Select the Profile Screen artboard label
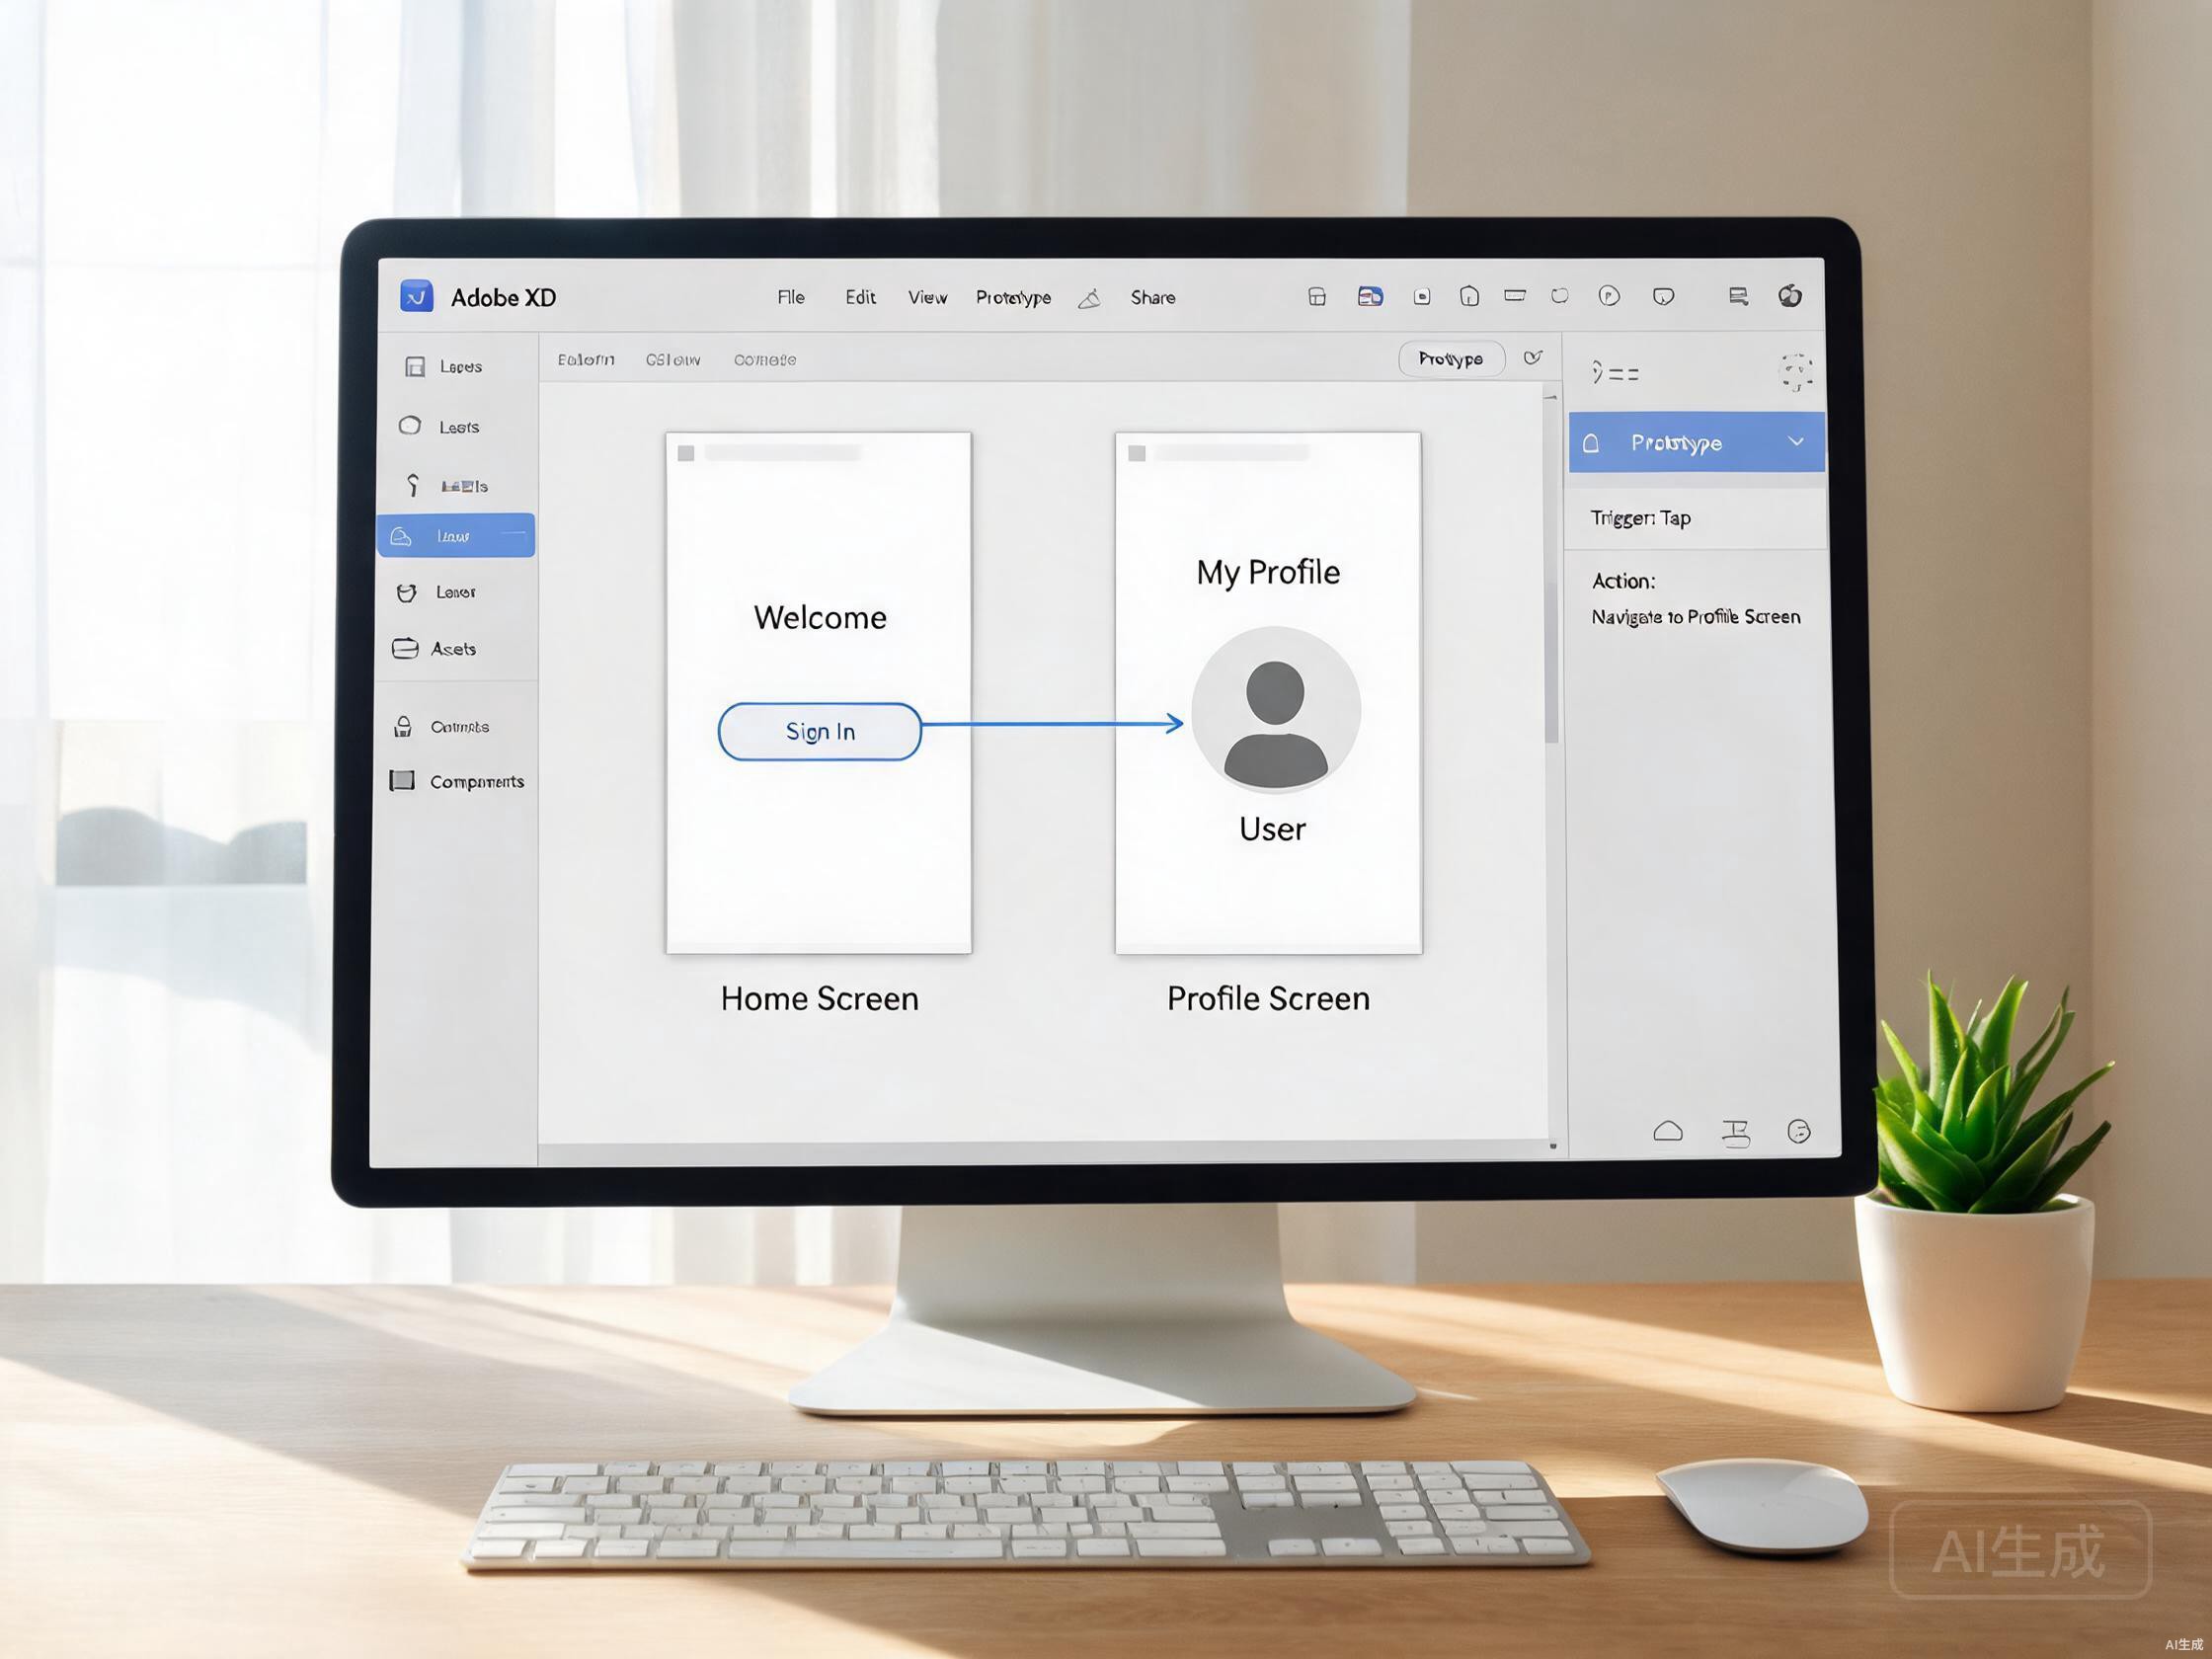2212x1659 pixels. [x=1268, y=998]
